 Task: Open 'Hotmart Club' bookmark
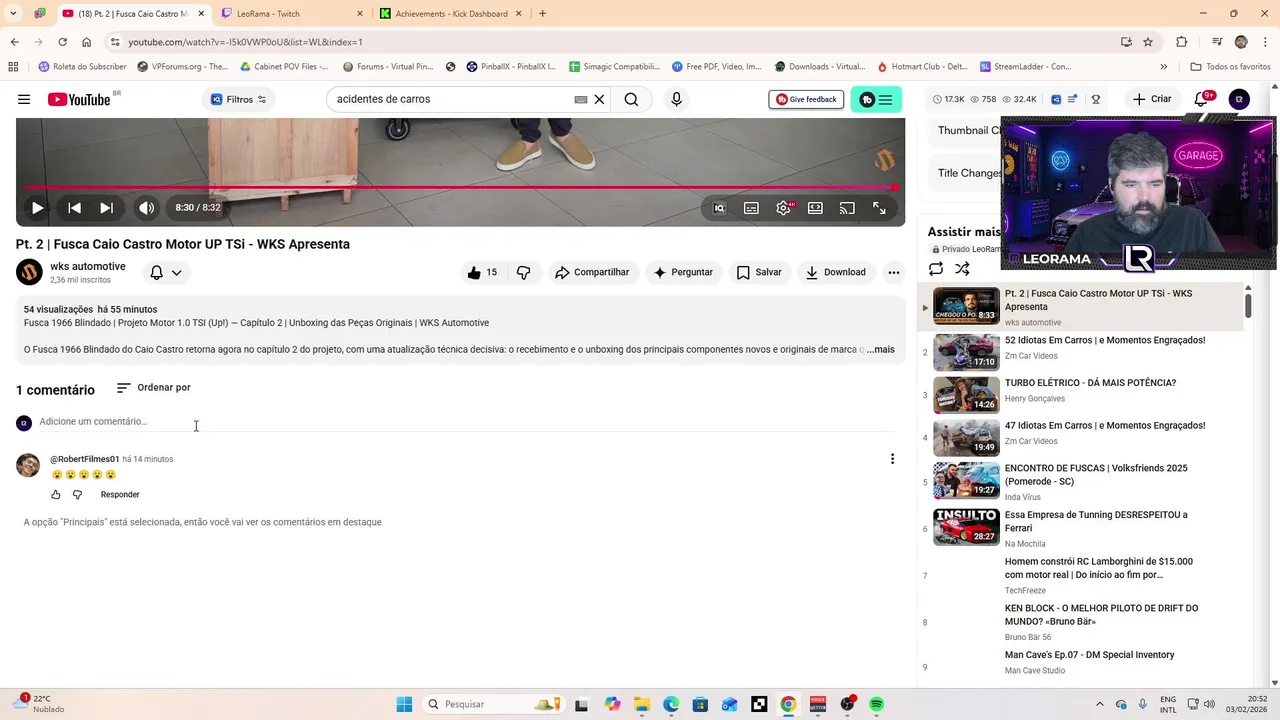pyautogui.click(x=922, y=67)
